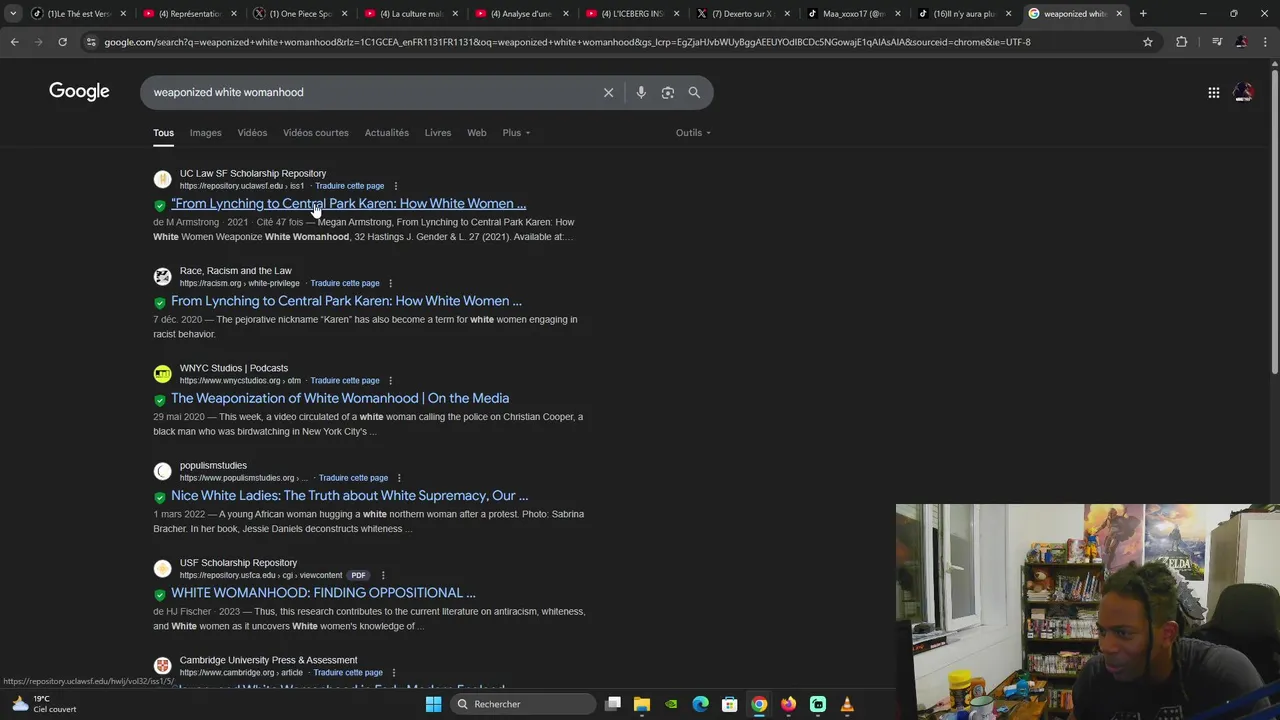Translate the populismstudies result page
The image size is (1280, 720).
point(353,478)
